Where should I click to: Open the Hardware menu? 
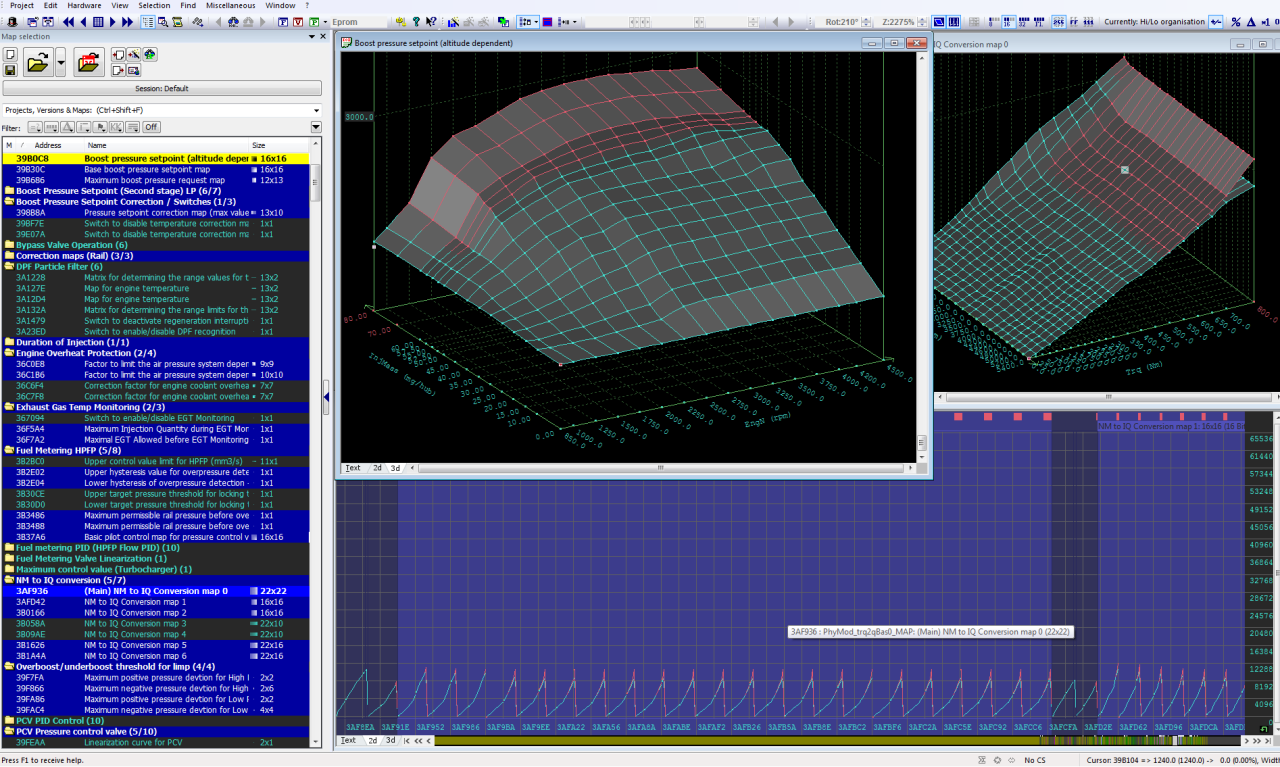pos(84,5)
